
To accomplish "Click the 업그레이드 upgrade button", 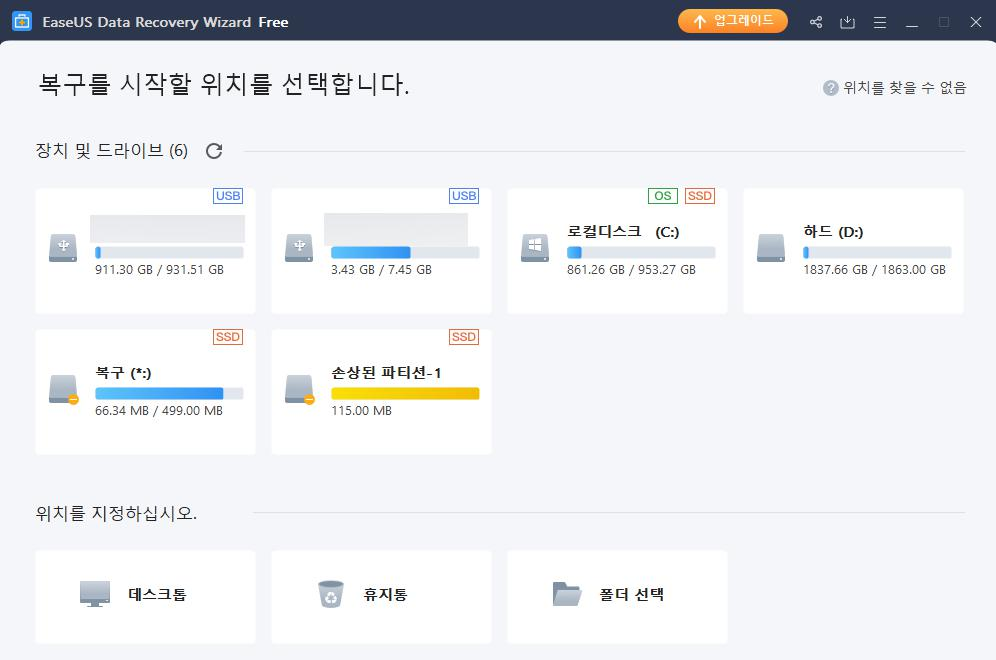I will [732, 21].
